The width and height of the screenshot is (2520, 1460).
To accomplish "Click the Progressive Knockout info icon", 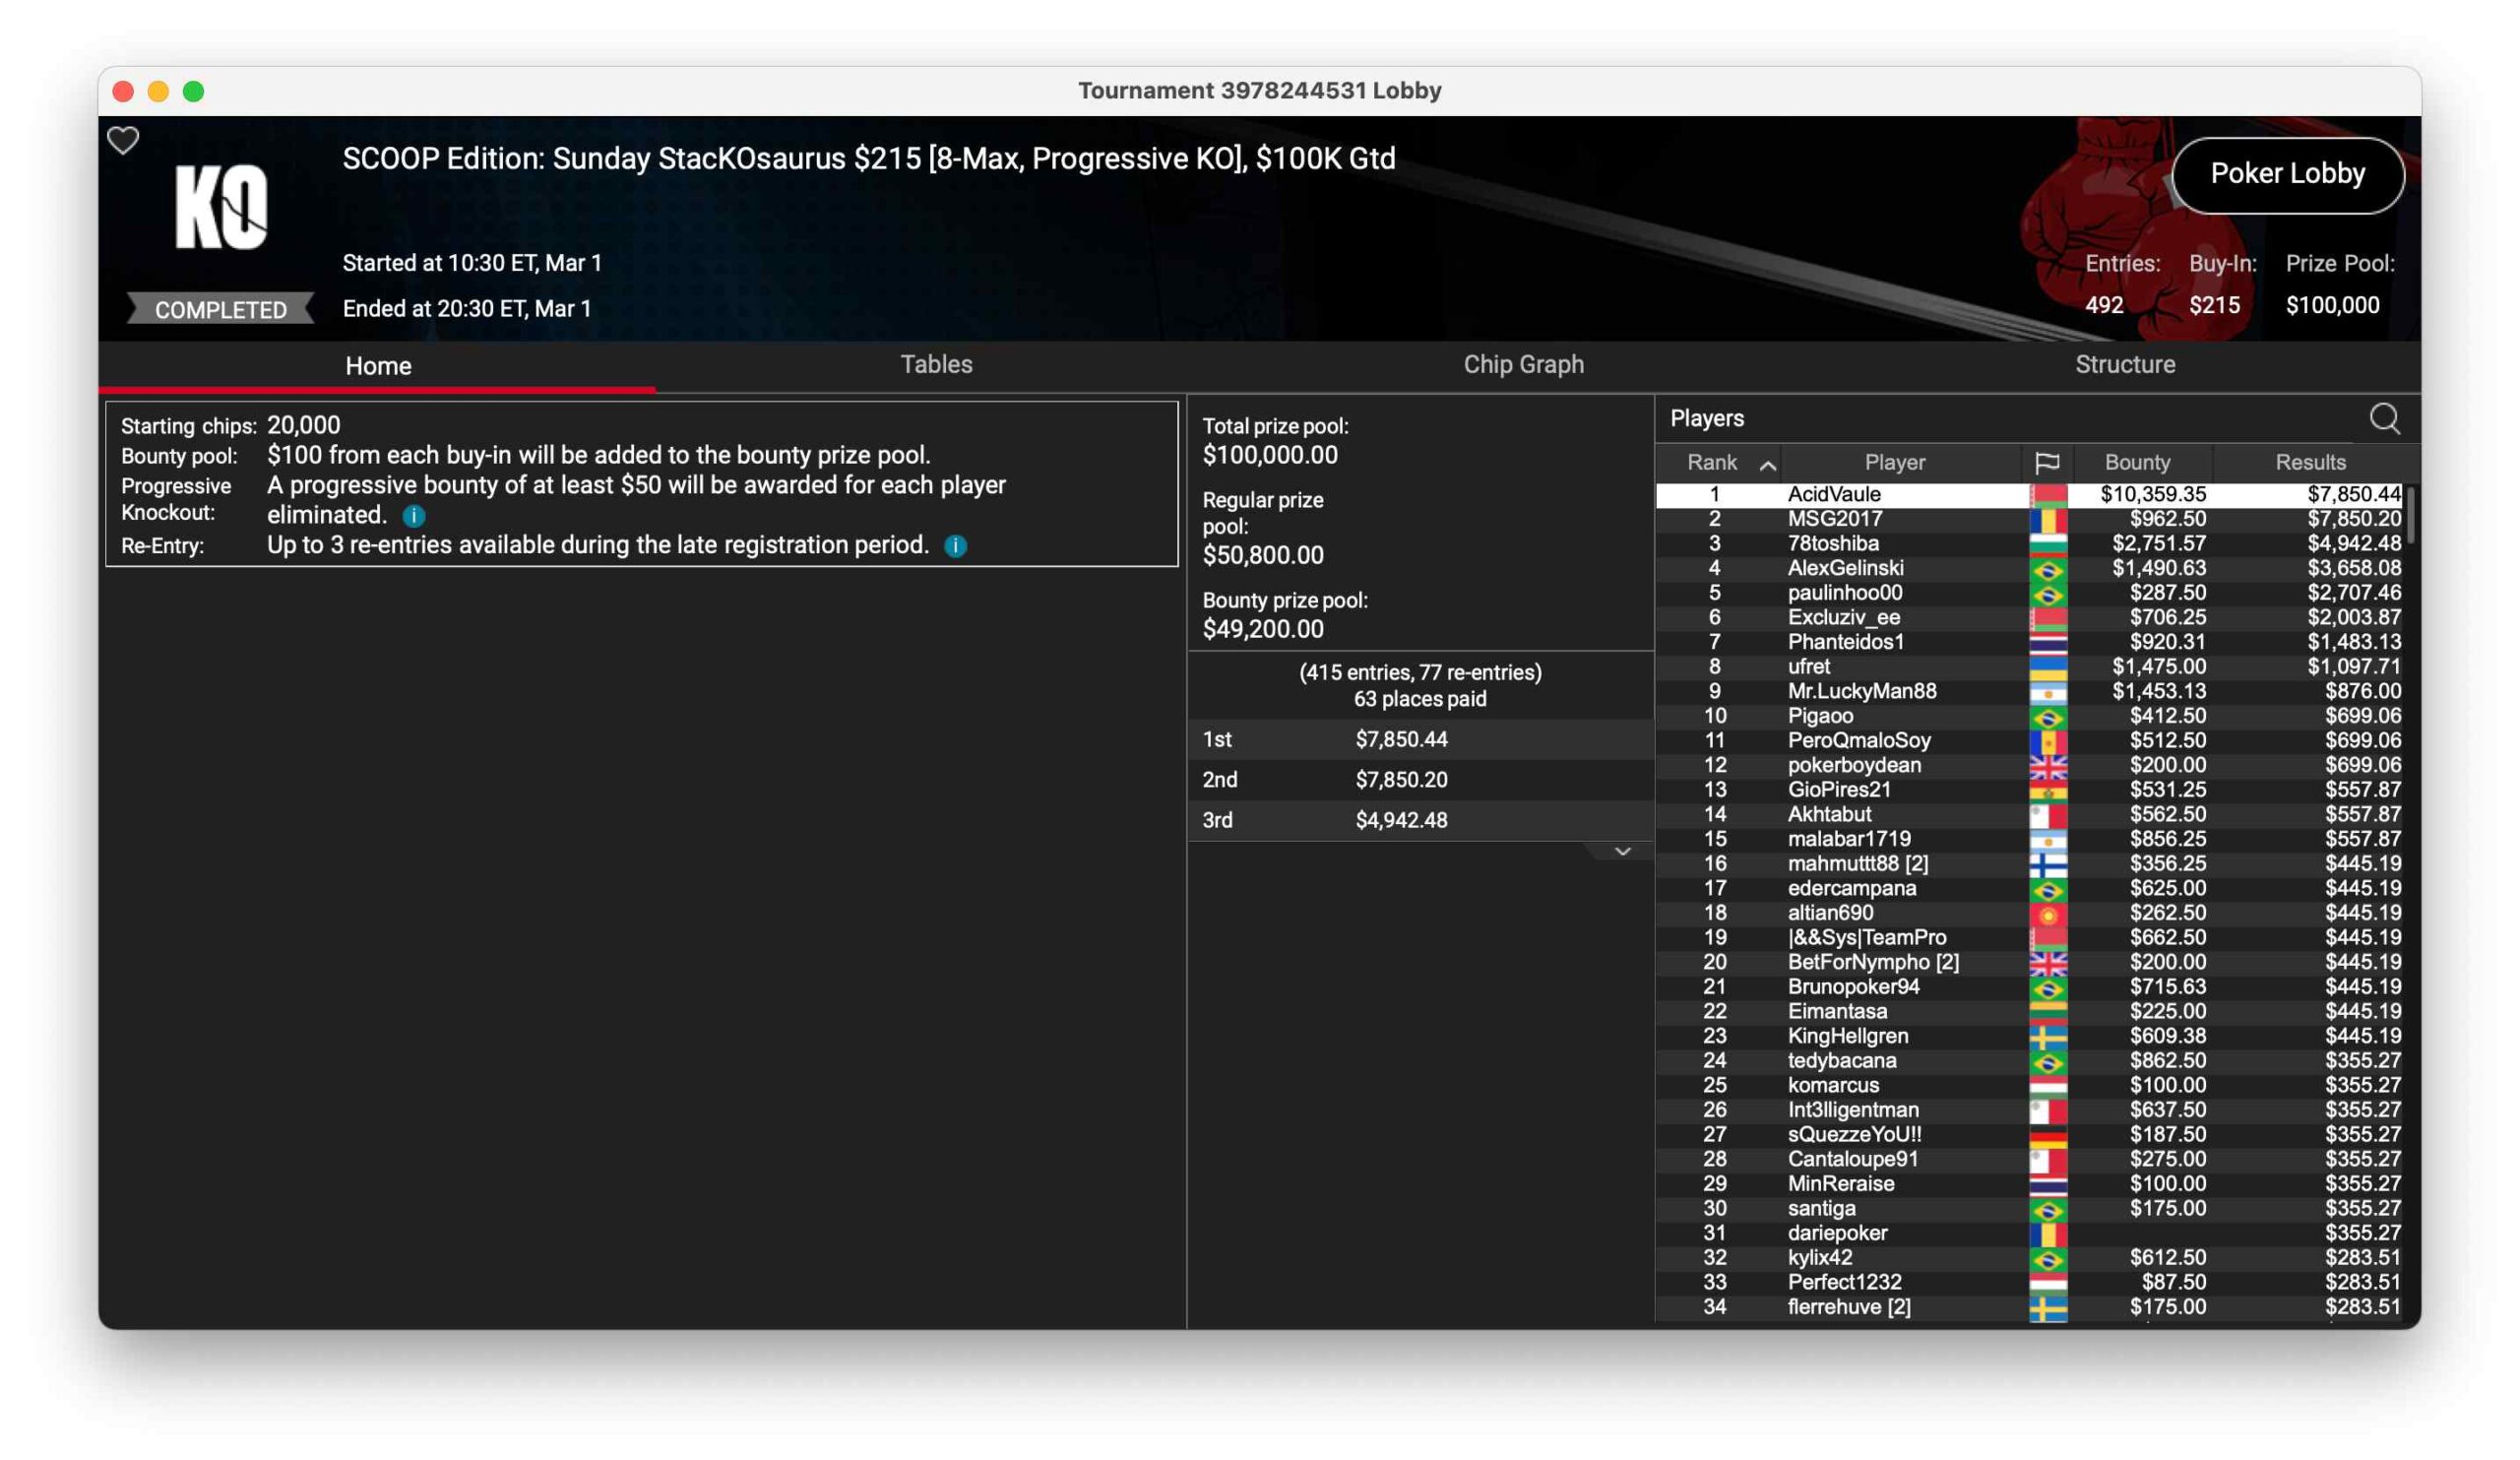I will click(414, 516).
